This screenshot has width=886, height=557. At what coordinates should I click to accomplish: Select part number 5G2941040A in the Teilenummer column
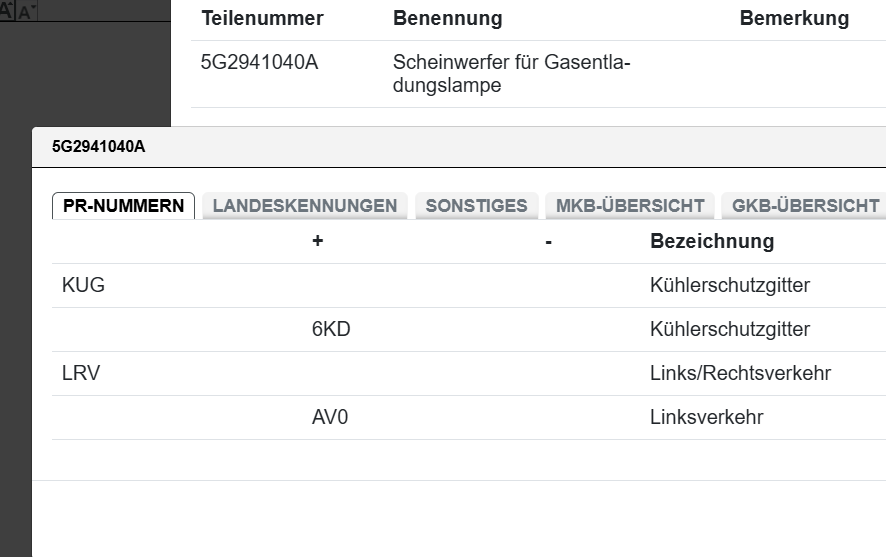coord(260,64)
